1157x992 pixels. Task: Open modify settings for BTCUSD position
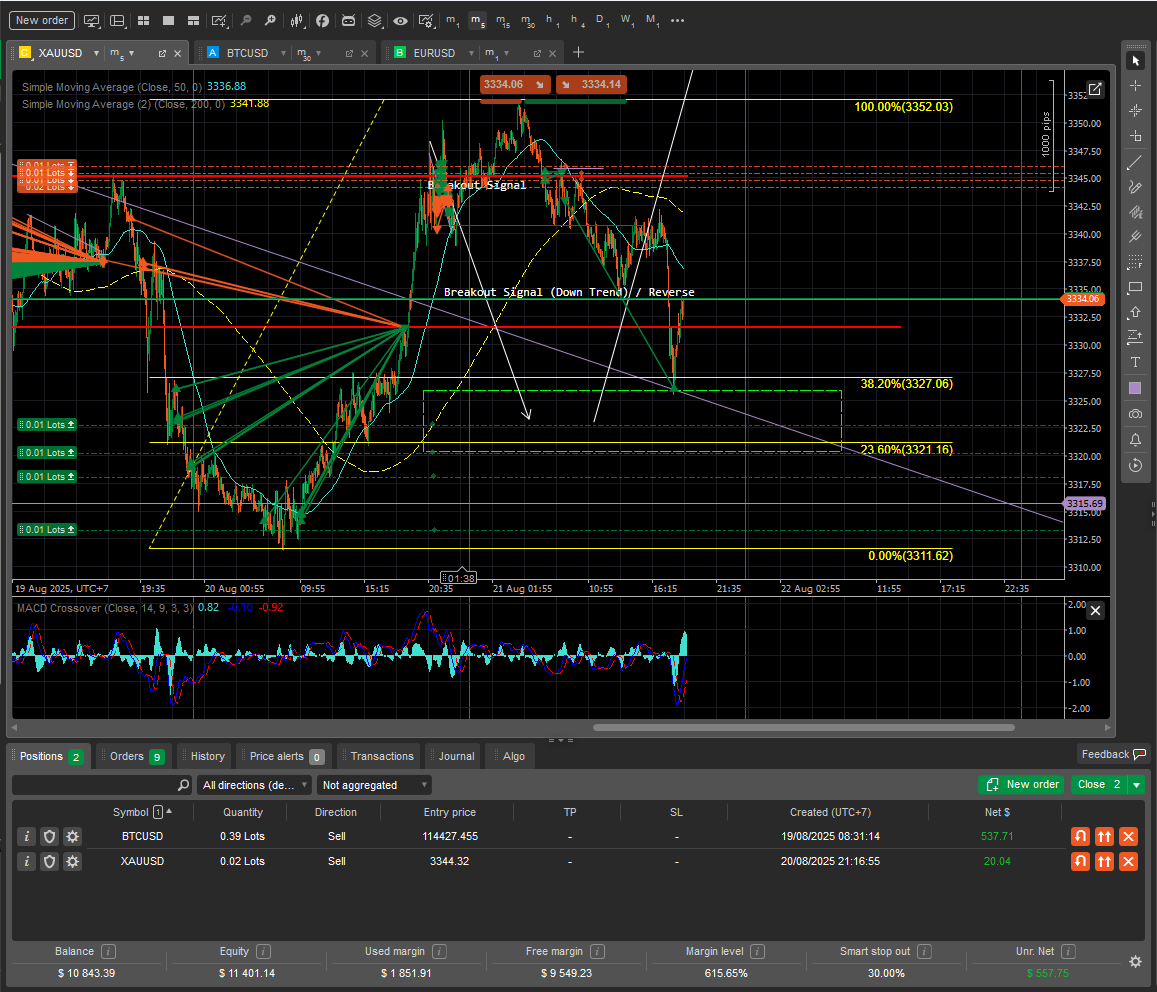[x=72, y=836]
